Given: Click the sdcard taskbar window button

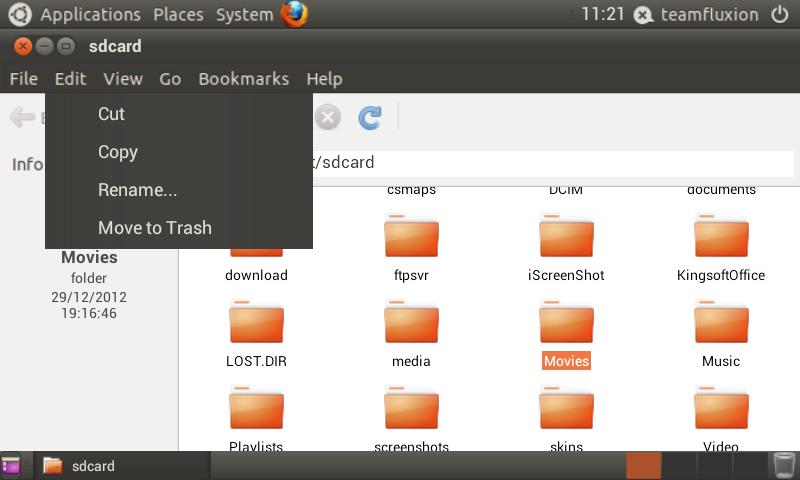Looking at the screenshot, I should tap(122, 466).
